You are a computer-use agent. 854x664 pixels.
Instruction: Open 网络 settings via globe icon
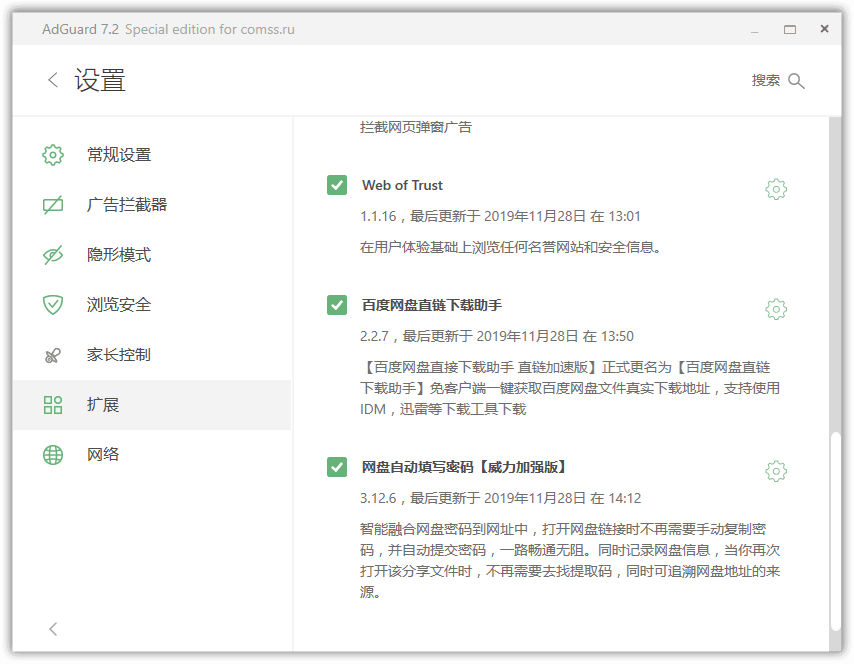tap(52, 454)
